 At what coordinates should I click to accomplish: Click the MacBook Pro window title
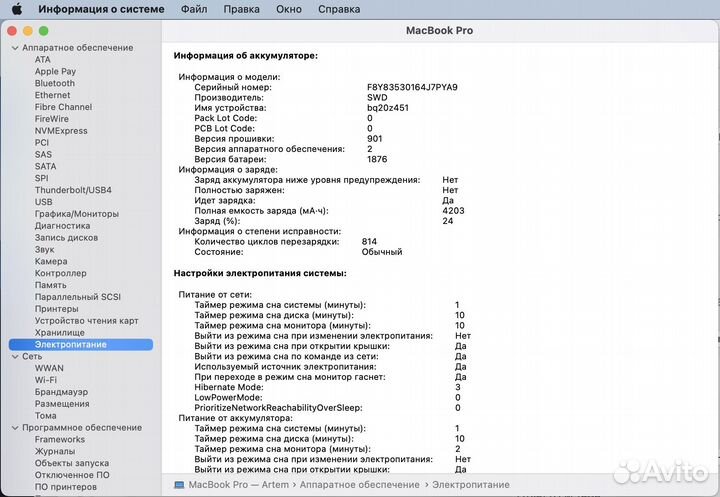click(x=439, y=31)
